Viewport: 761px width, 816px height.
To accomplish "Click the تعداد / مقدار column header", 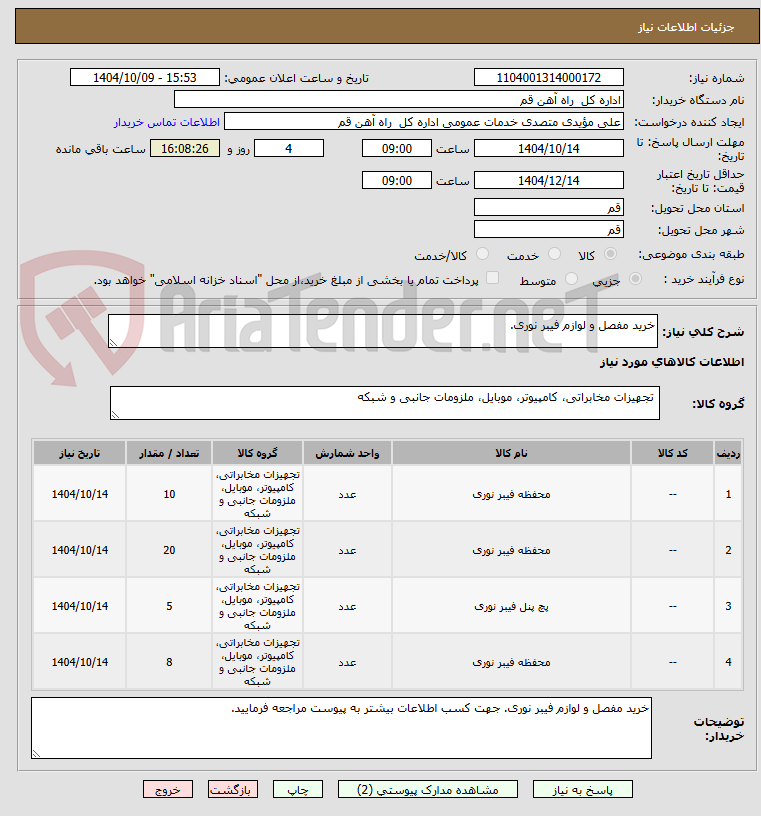I will 169,453.
